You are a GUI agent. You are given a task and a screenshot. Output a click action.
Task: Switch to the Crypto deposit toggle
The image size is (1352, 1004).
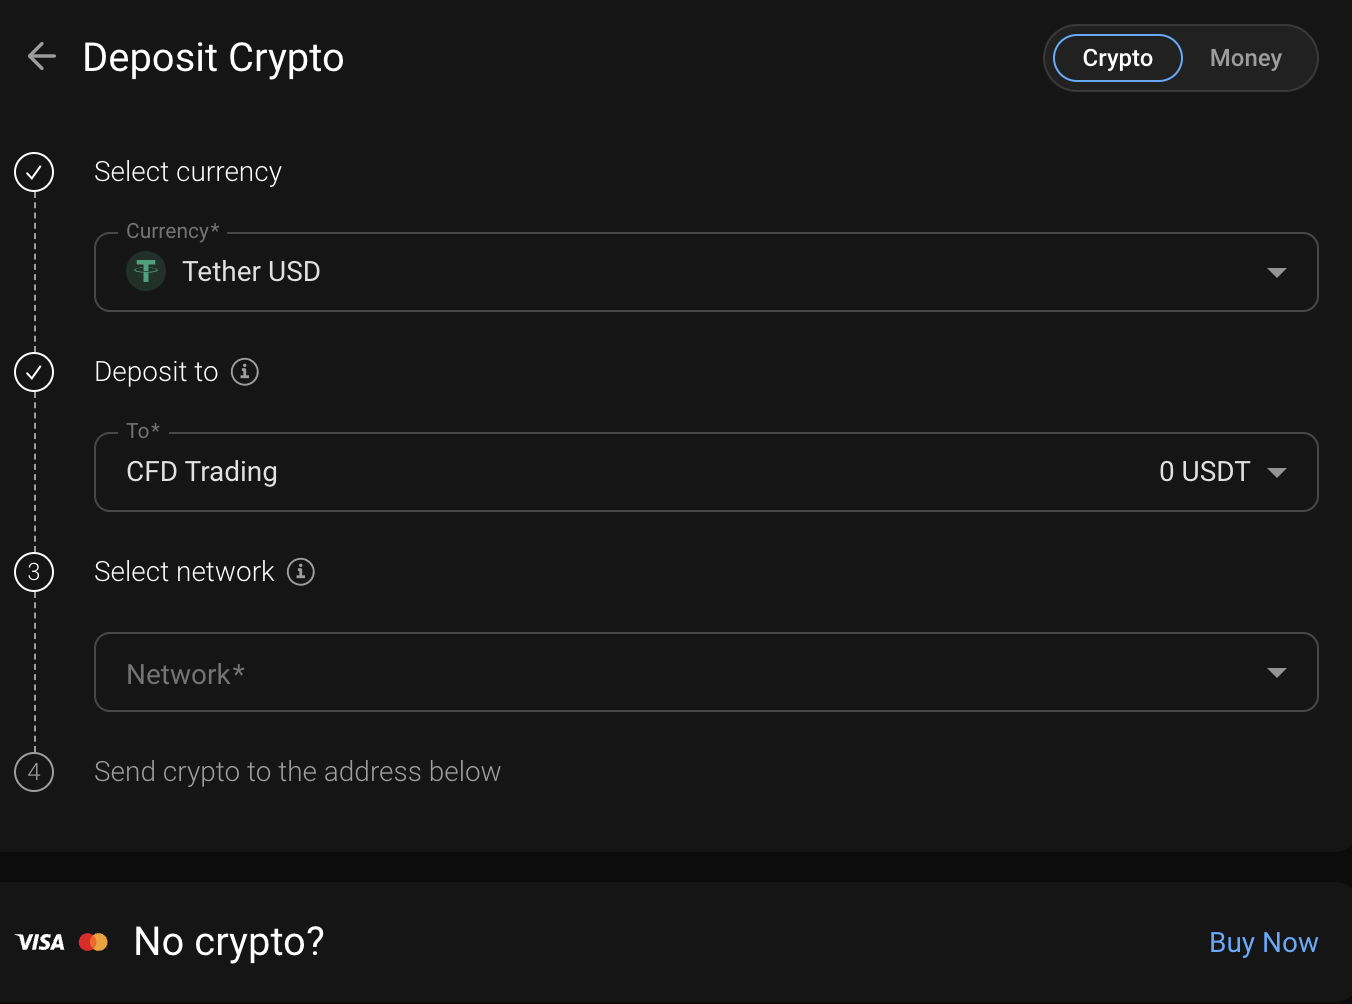click(1118, 58)
